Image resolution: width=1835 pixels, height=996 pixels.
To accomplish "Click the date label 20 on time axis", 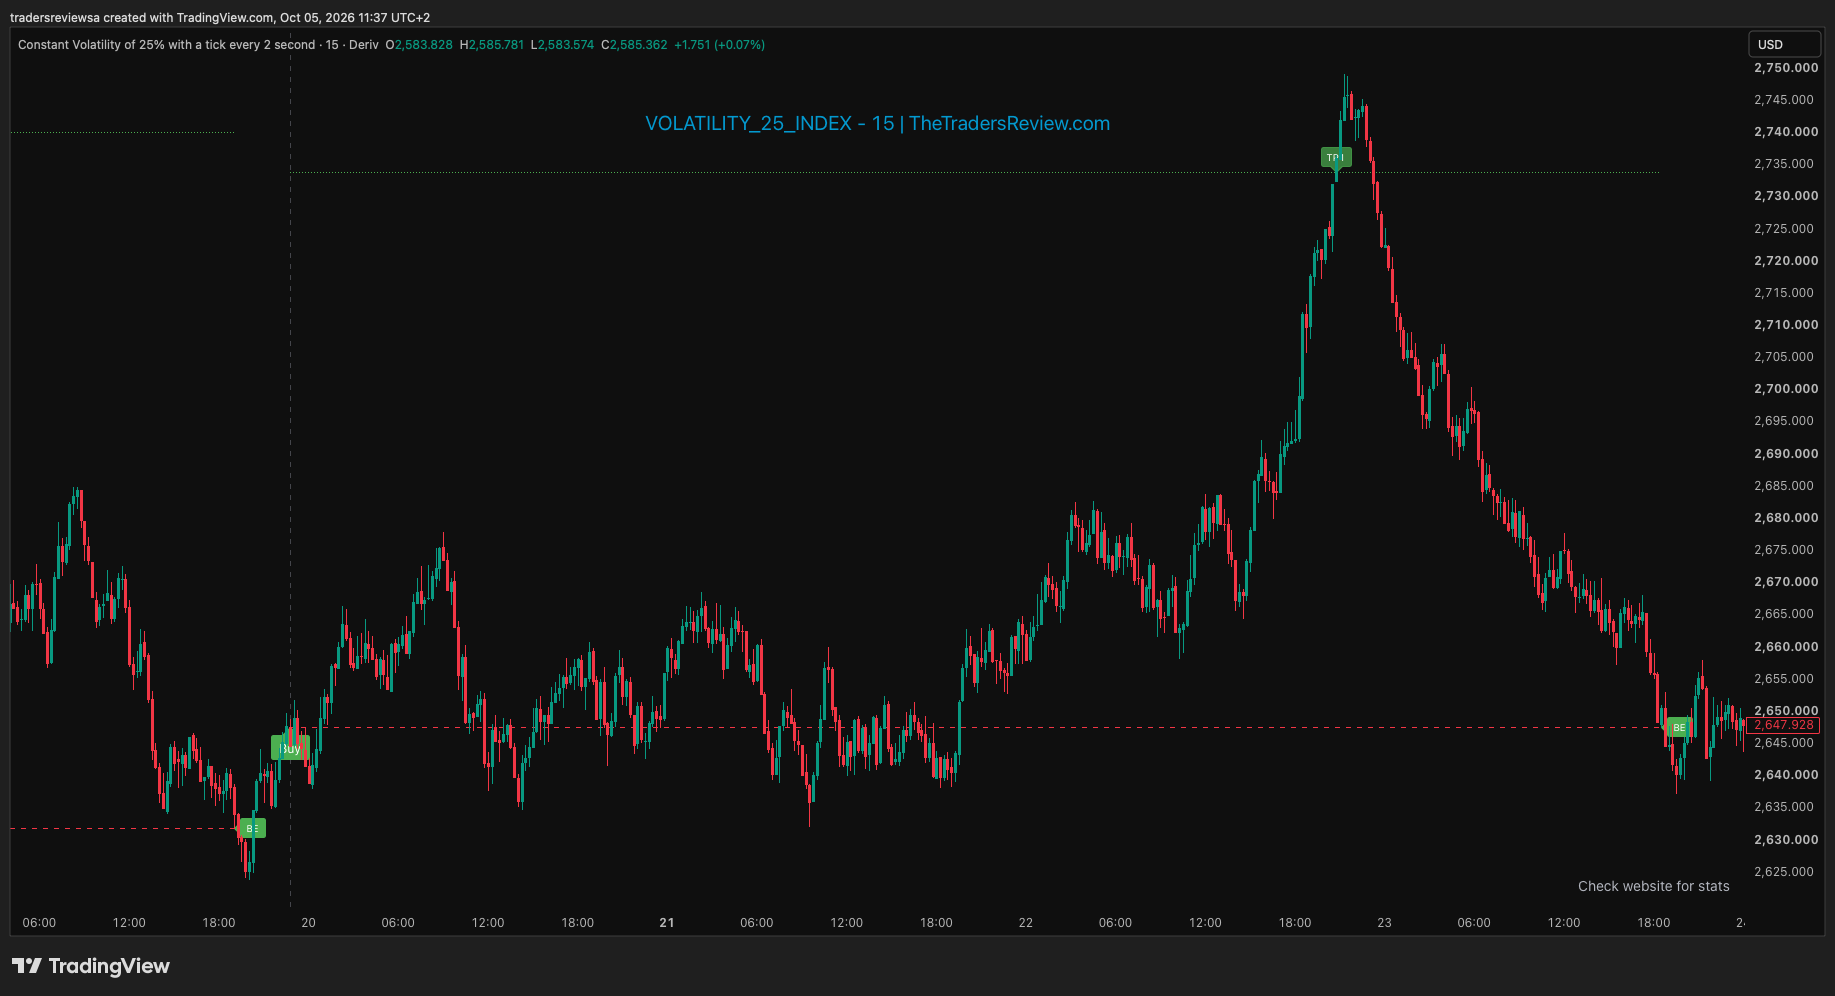I will point(308,922).
